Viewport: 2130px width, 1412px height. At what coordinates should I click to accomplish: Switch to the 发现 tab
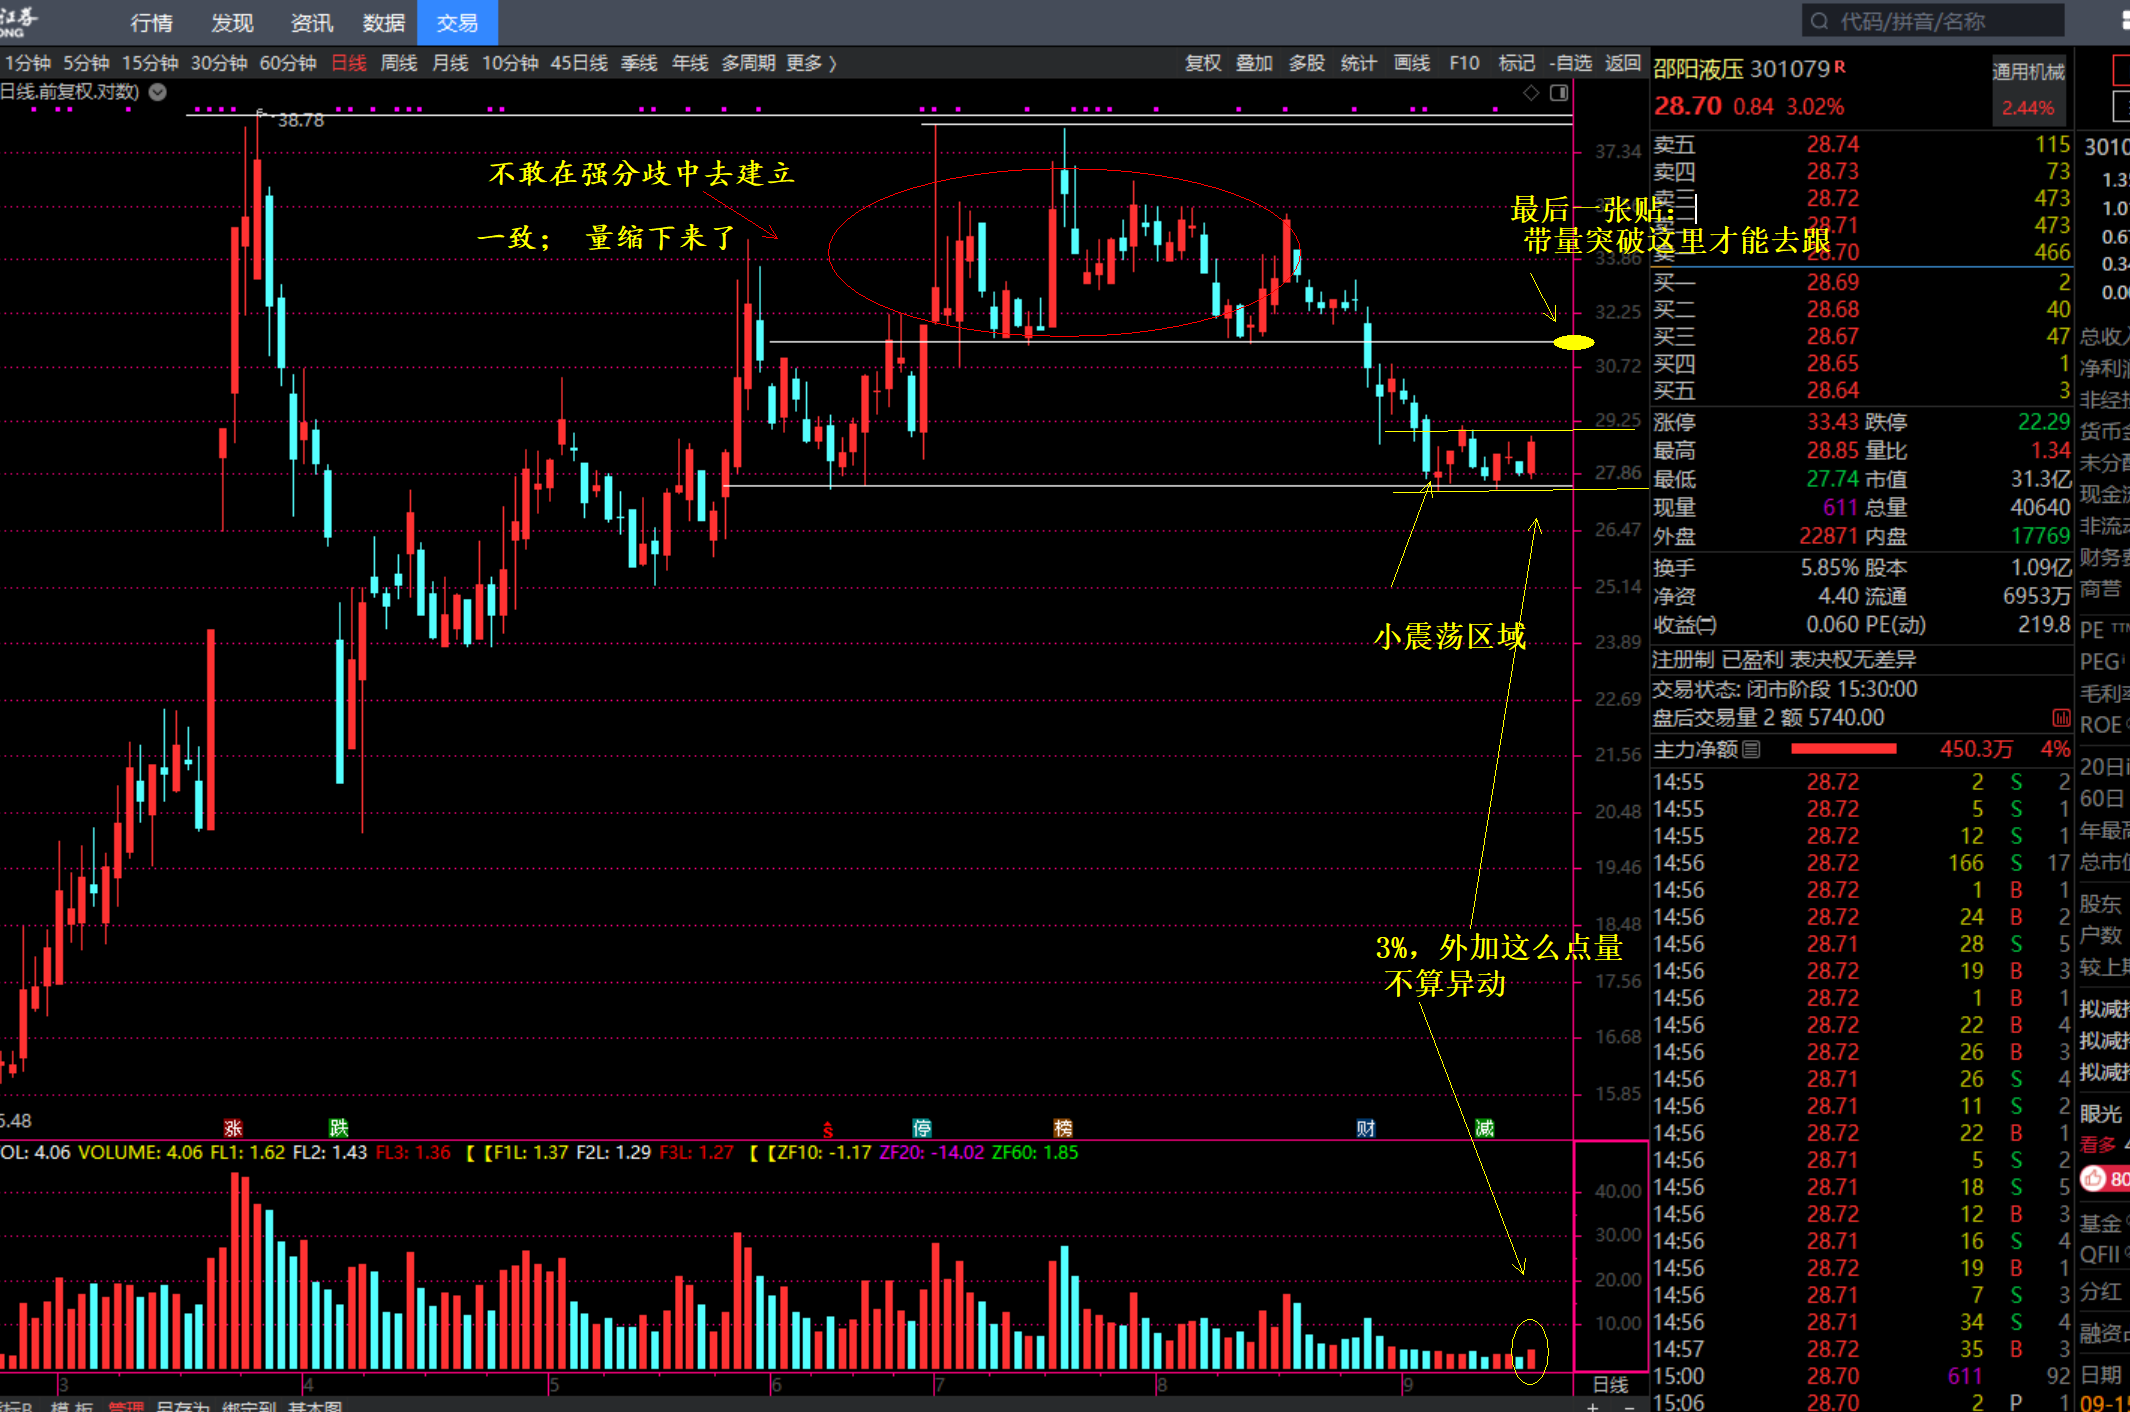(232, 22)
